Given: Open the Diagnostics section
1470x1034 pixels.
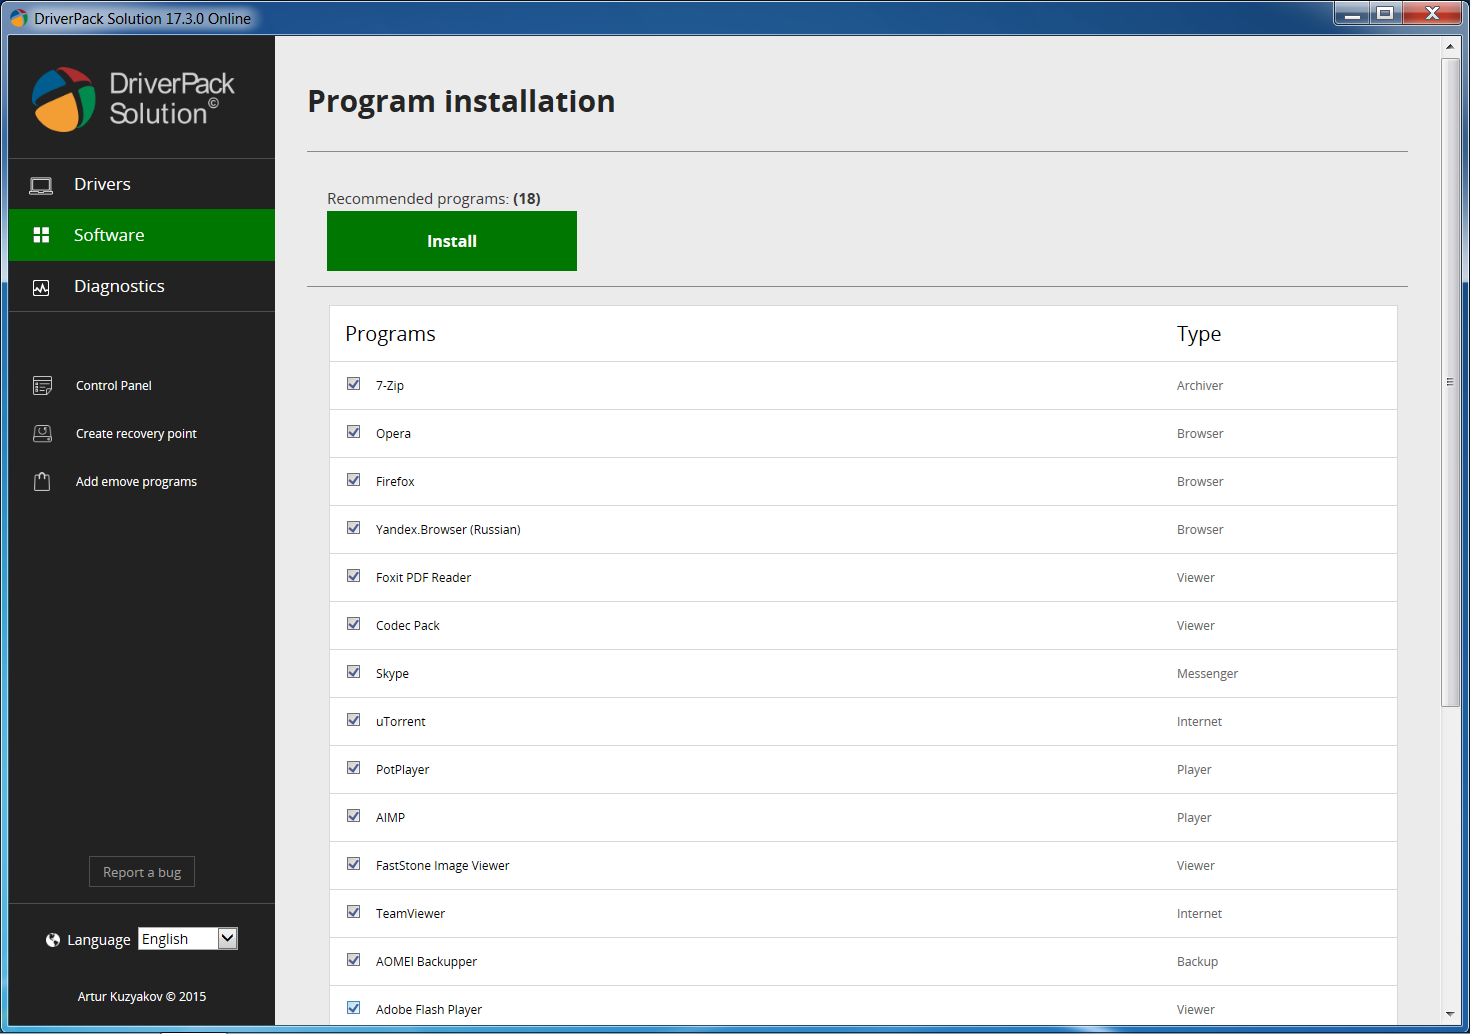Looking at the screenshot, I should 119,286.
